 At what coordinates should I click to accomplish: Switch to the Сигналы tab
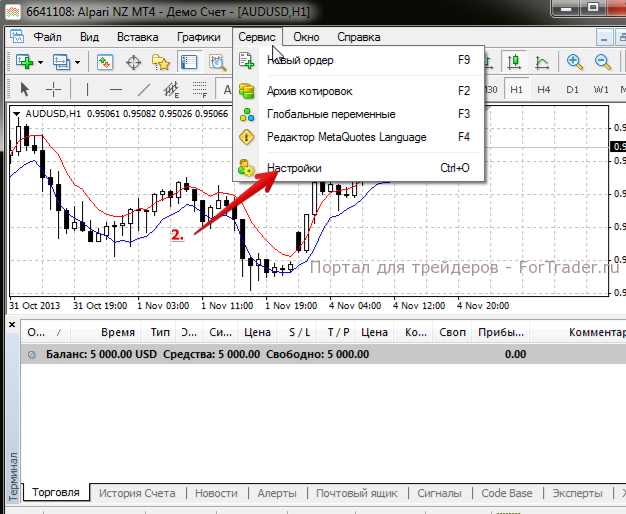click(x=439, y=493)
